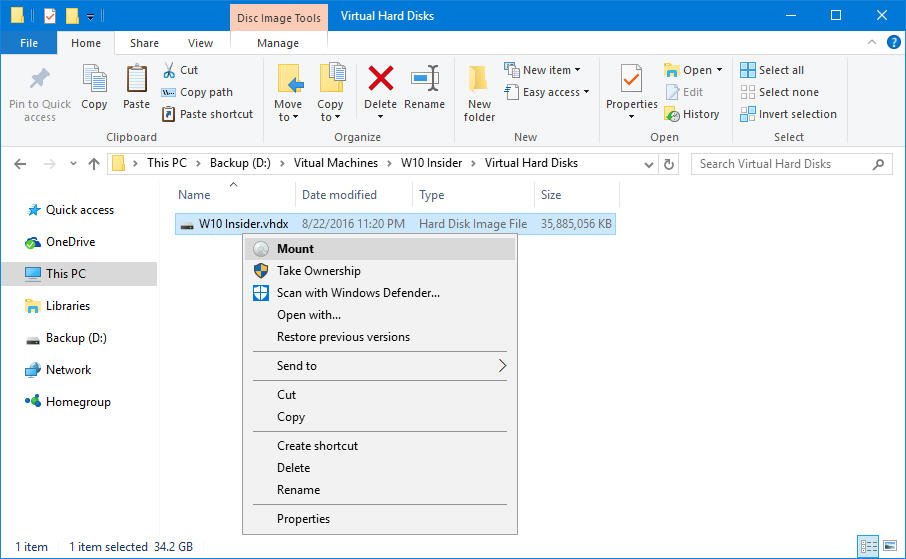Click the Paste clipboard icon

click(136, 79)
